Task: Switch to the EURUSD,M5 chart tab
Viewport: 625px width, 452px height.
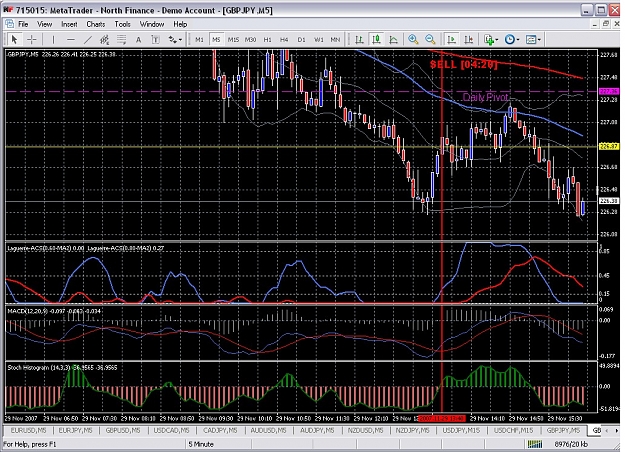Action: 28,430
